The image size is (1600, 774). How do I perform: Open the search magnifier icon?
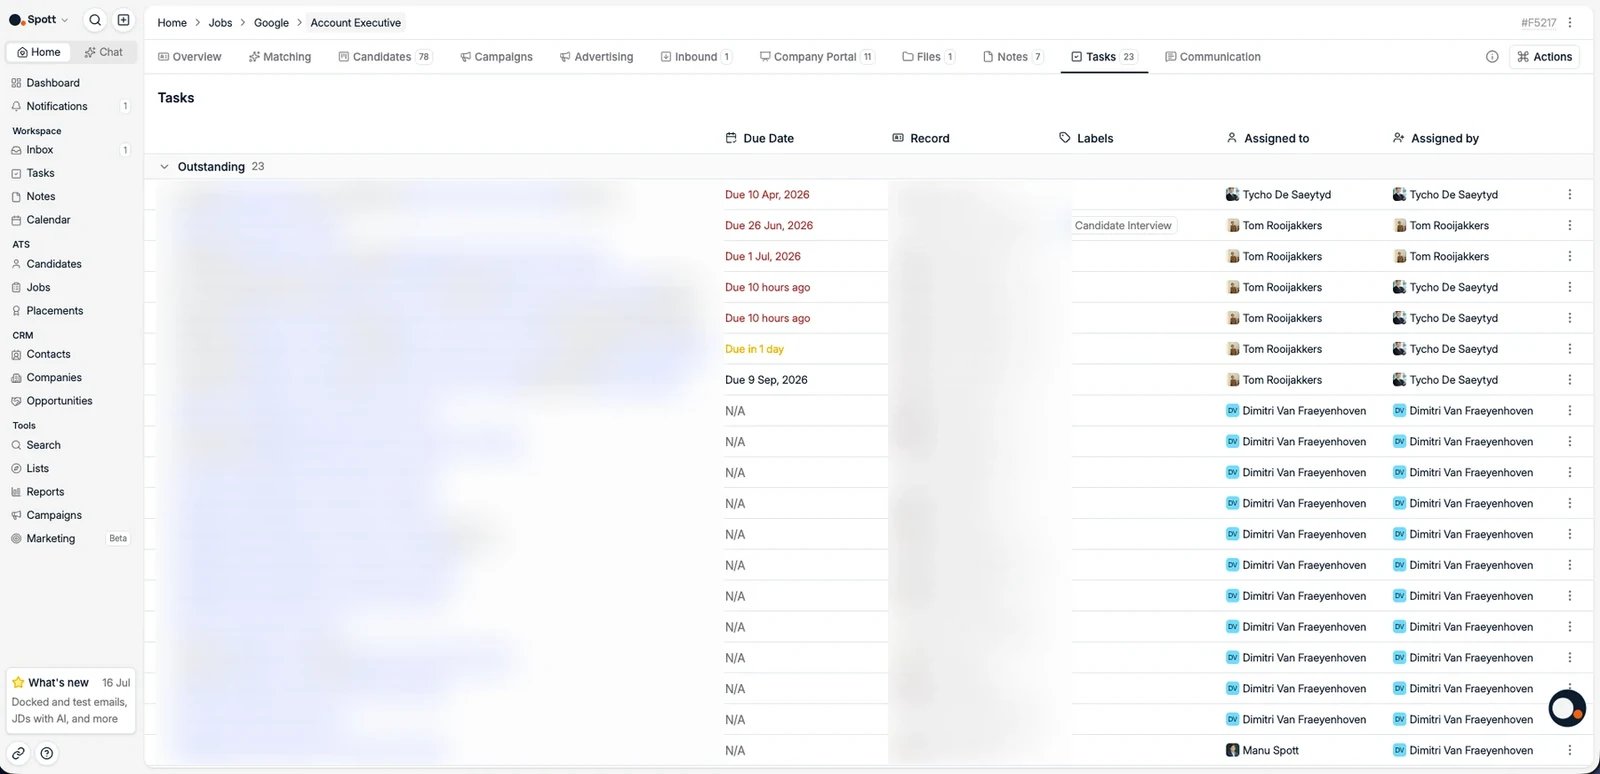[x=95, y=20]
